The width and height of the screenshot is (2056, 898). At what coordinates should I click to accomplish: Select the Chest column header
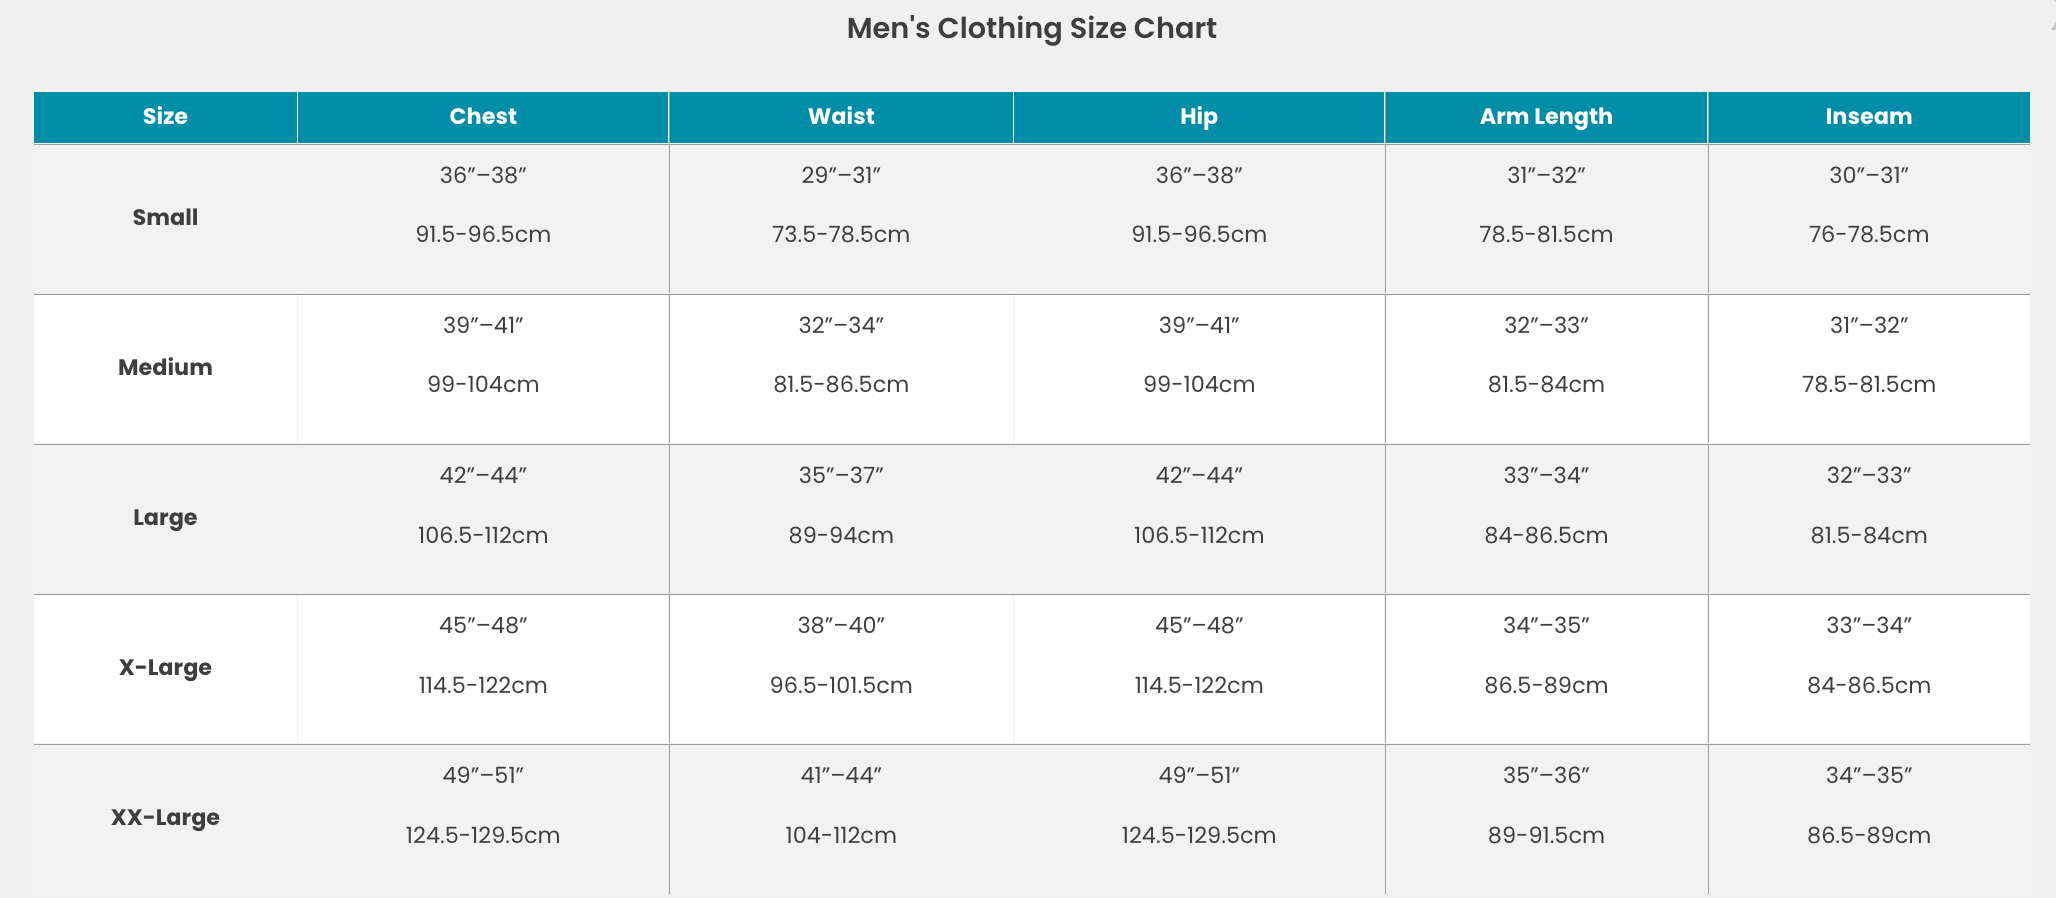click(x=483, y=116)
